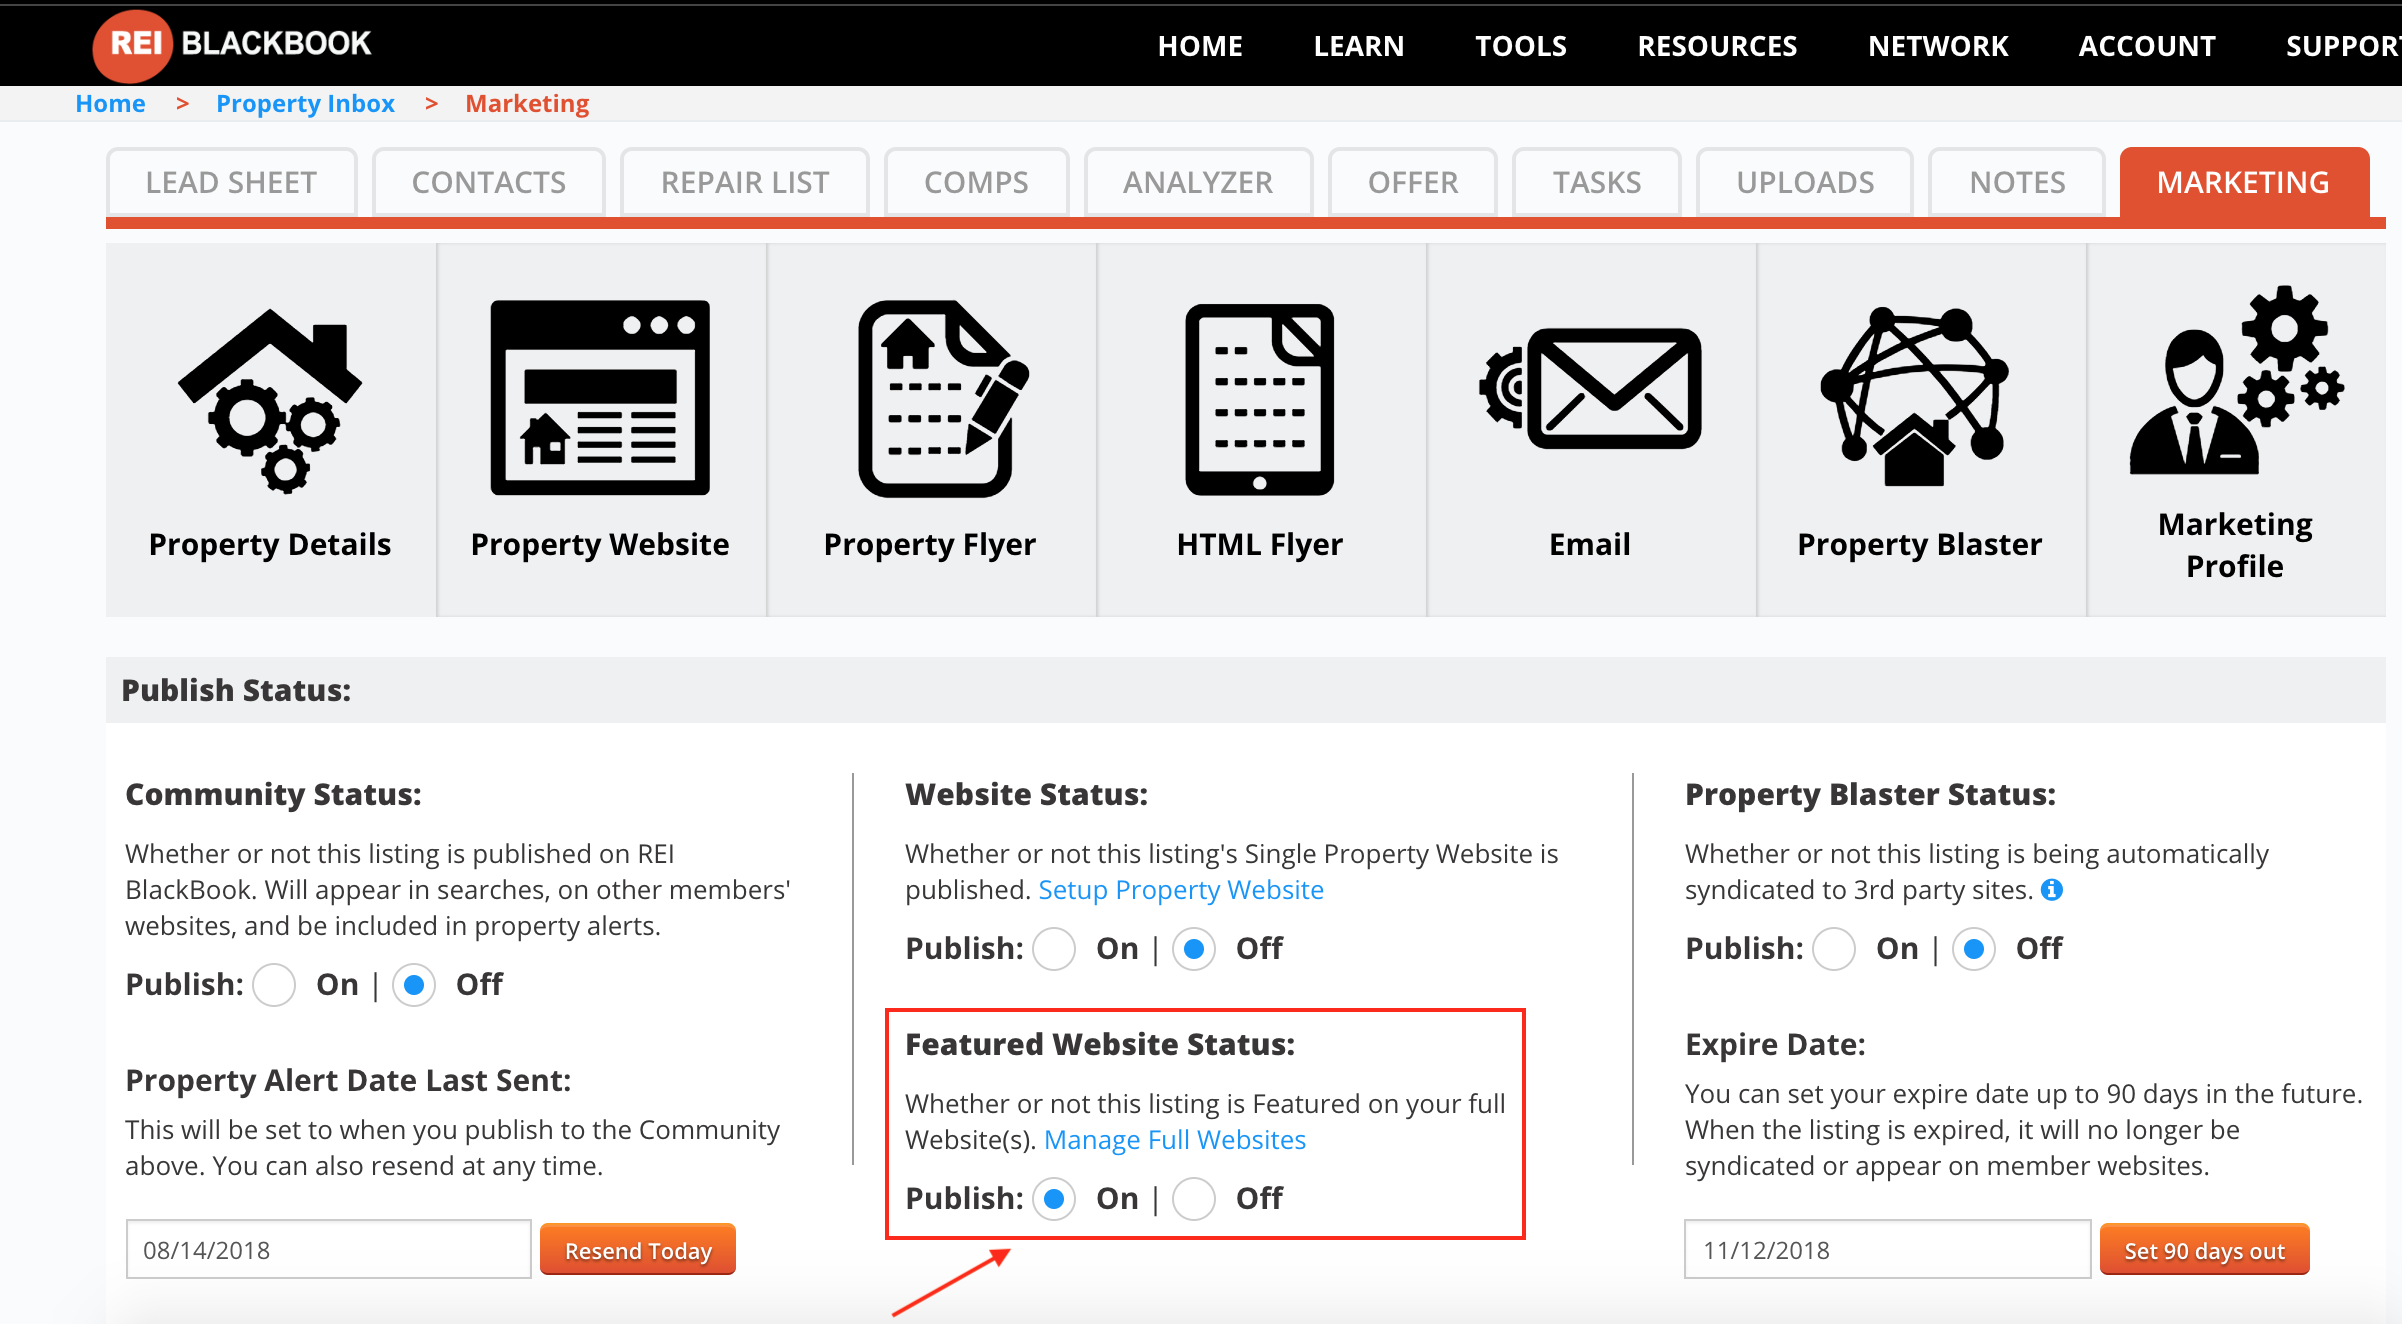Edit the Expire Date field
Image resolution: width=2402 pixels, height=1324 pixels.
1887,1250
